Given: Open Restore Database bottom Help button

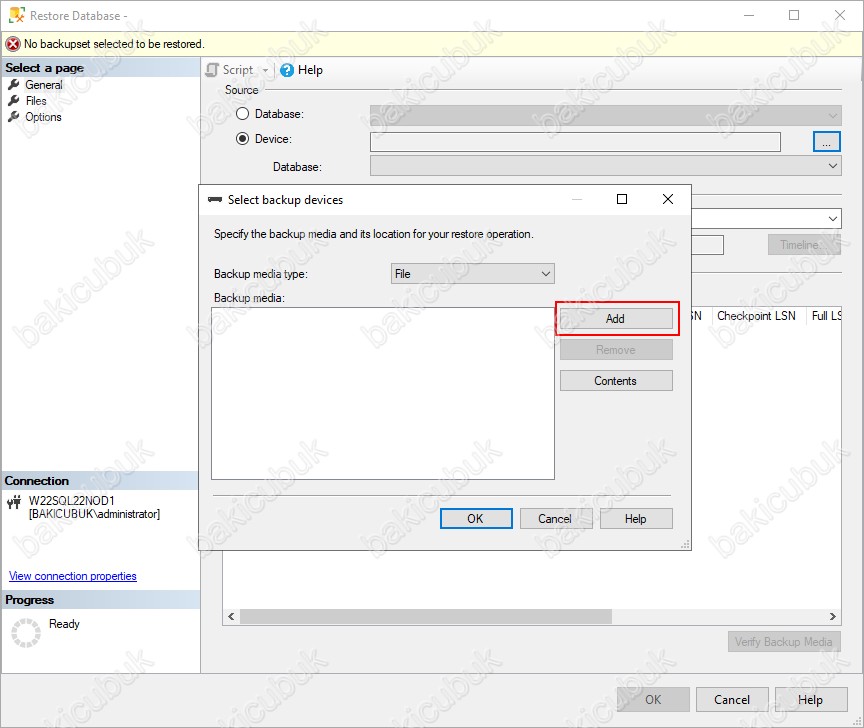Looking at the screenshot, I should (x=811, y=700).
